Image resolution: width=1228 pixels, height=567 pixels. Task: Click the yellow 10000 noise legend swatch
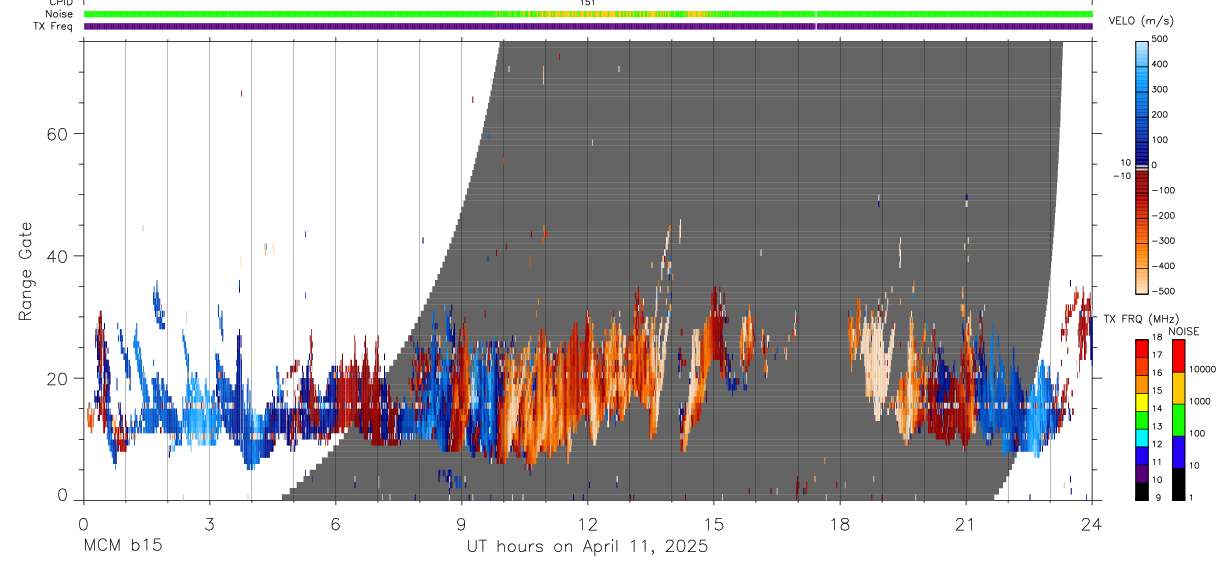tap(1177, 387)
